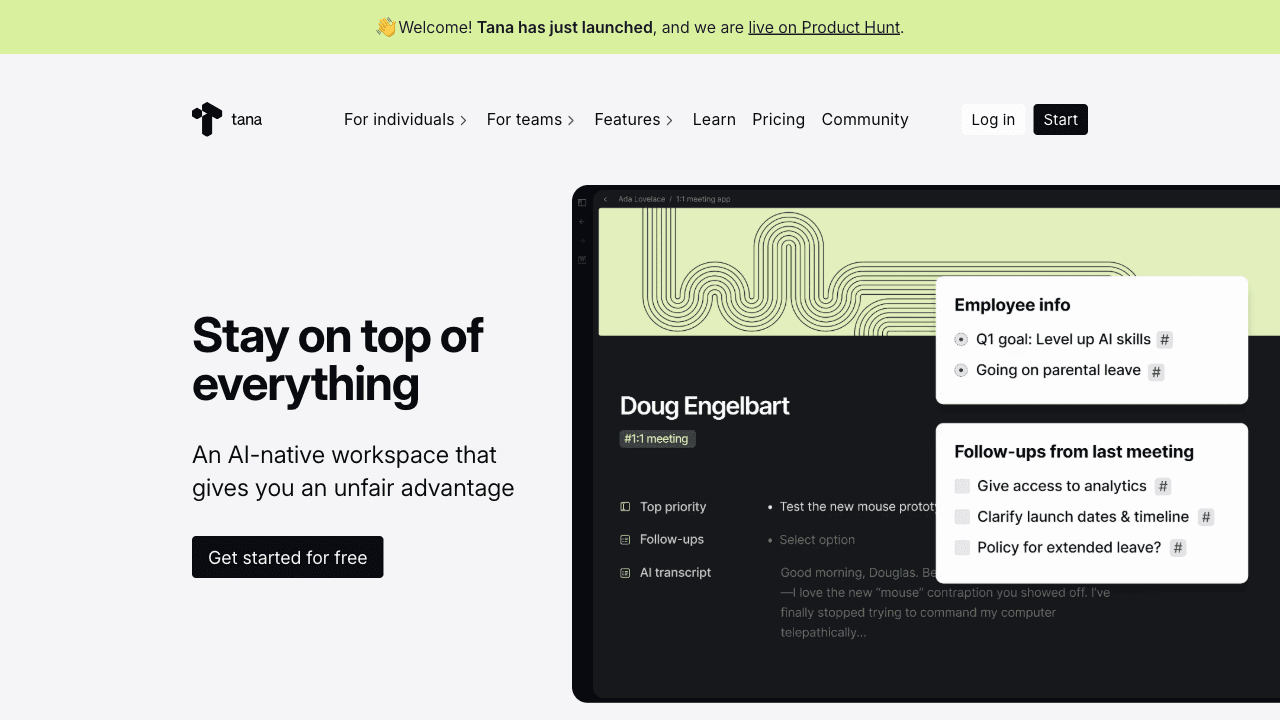Go to the Community page
Screen dimensions: 1280x720
point(865,120)
